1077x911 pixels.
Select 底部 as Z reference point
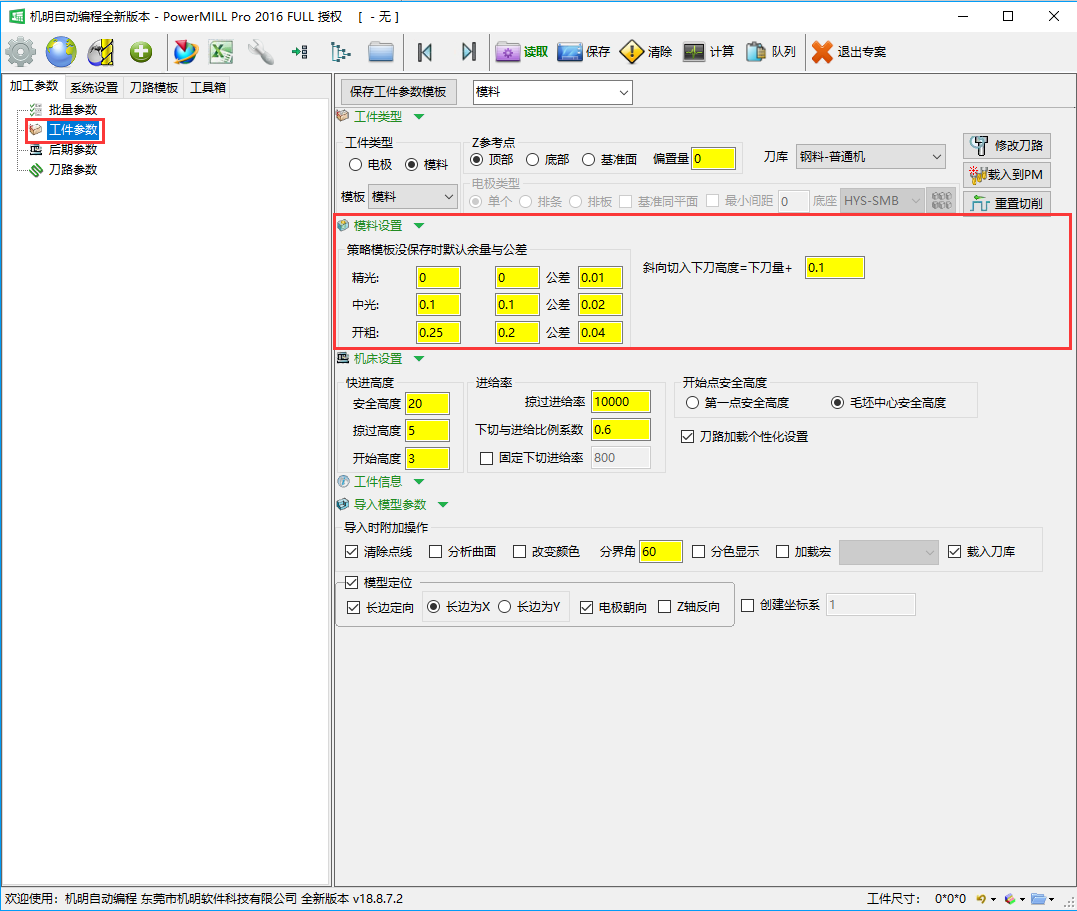(x=532, y=159)
